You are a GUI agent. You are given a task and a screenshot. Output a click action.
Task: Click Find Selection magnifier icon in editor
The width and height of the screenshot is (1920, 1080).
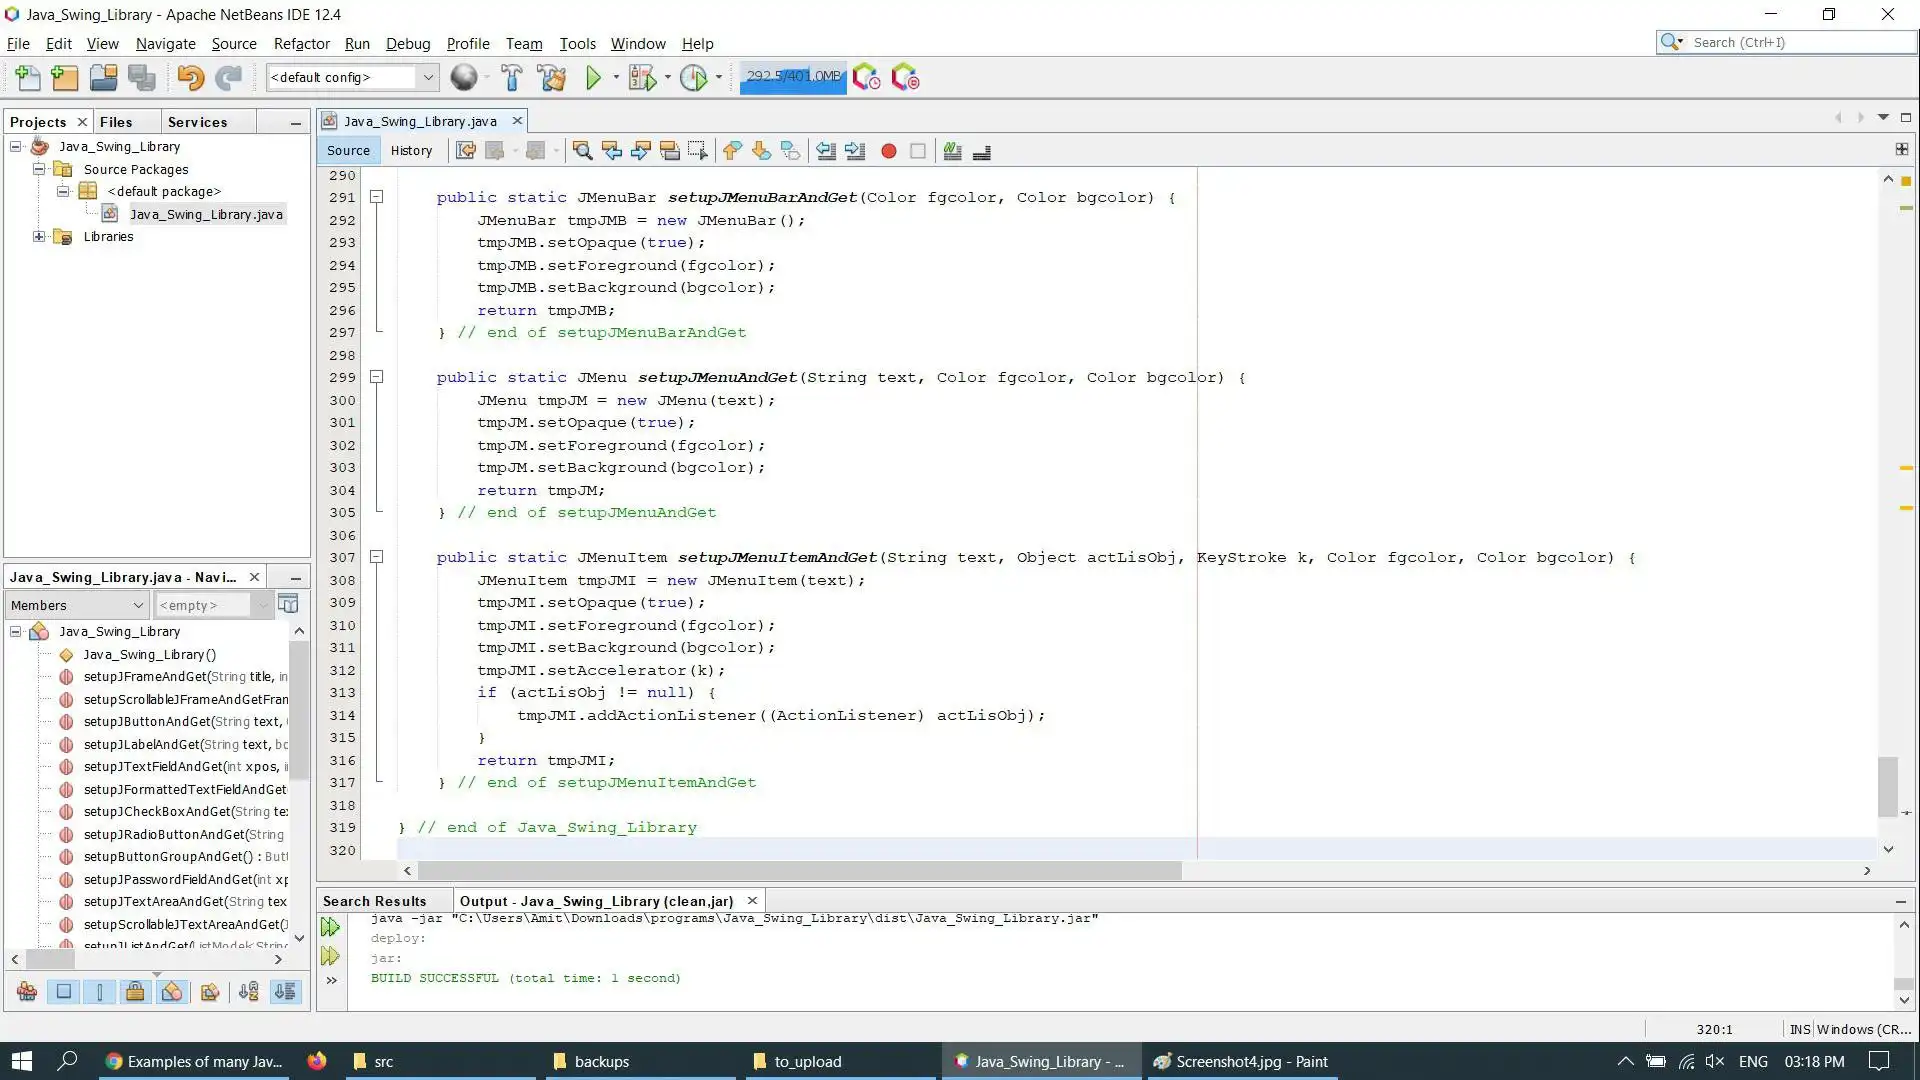tap(582, 151)
